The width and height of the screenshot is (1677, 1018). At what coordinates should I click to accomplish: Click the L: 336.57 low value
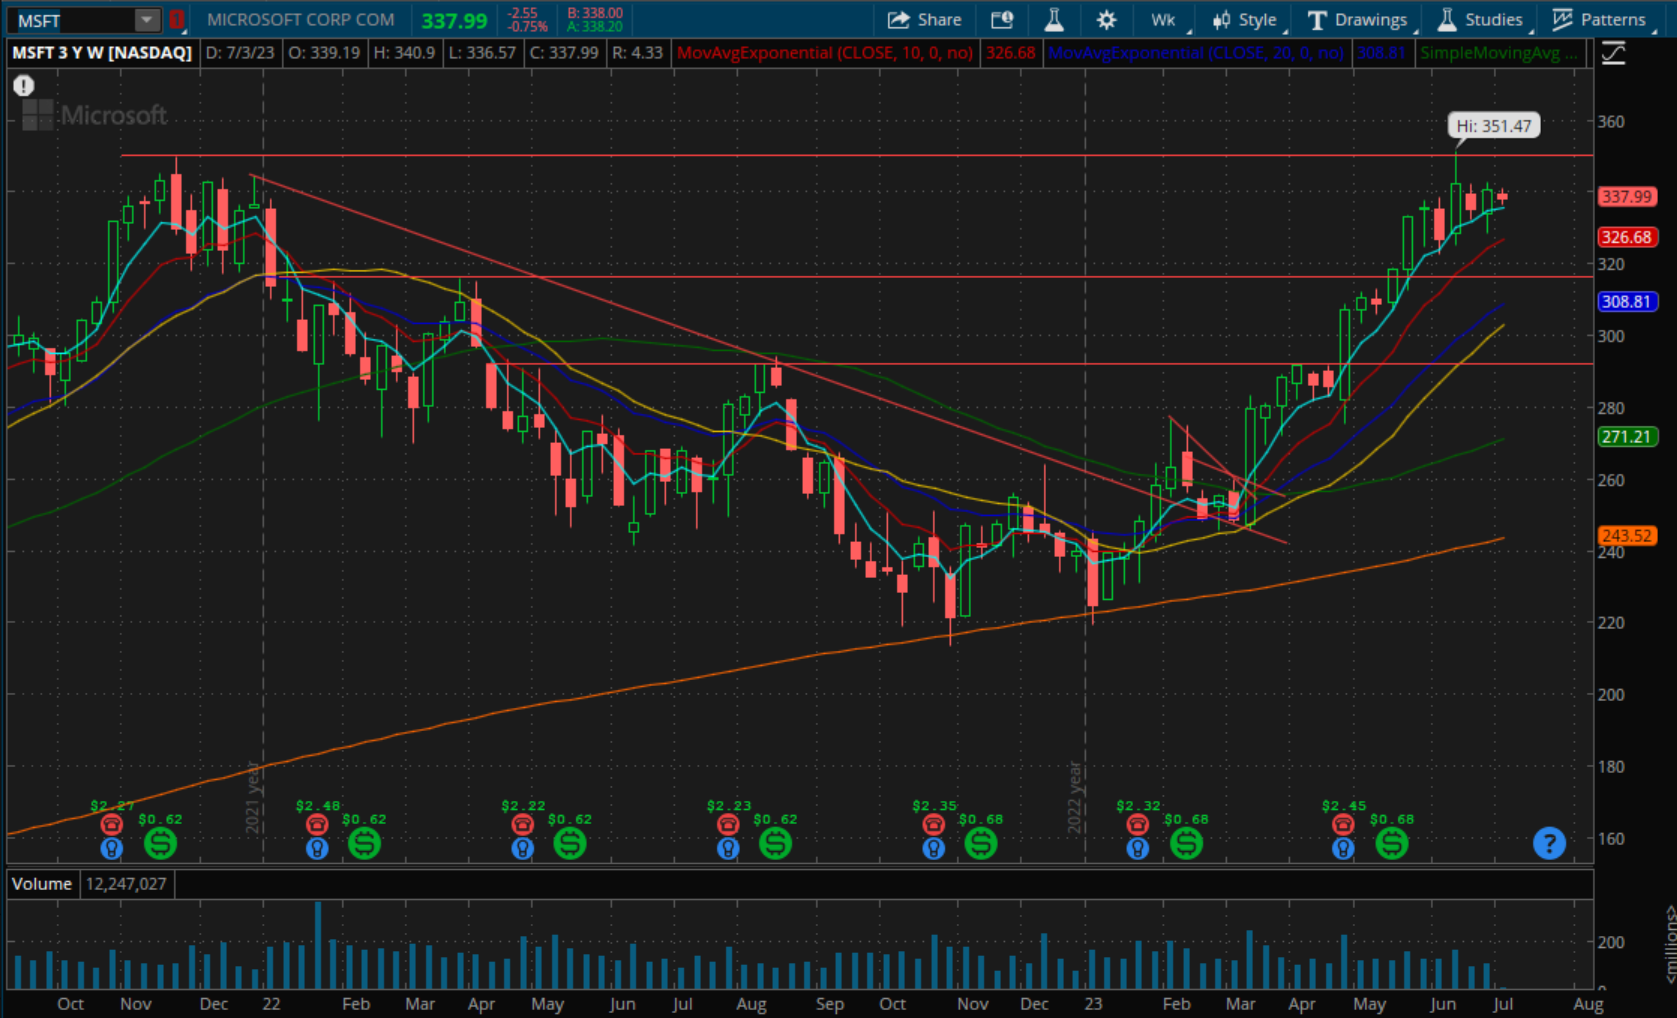[x=482, y=53]
